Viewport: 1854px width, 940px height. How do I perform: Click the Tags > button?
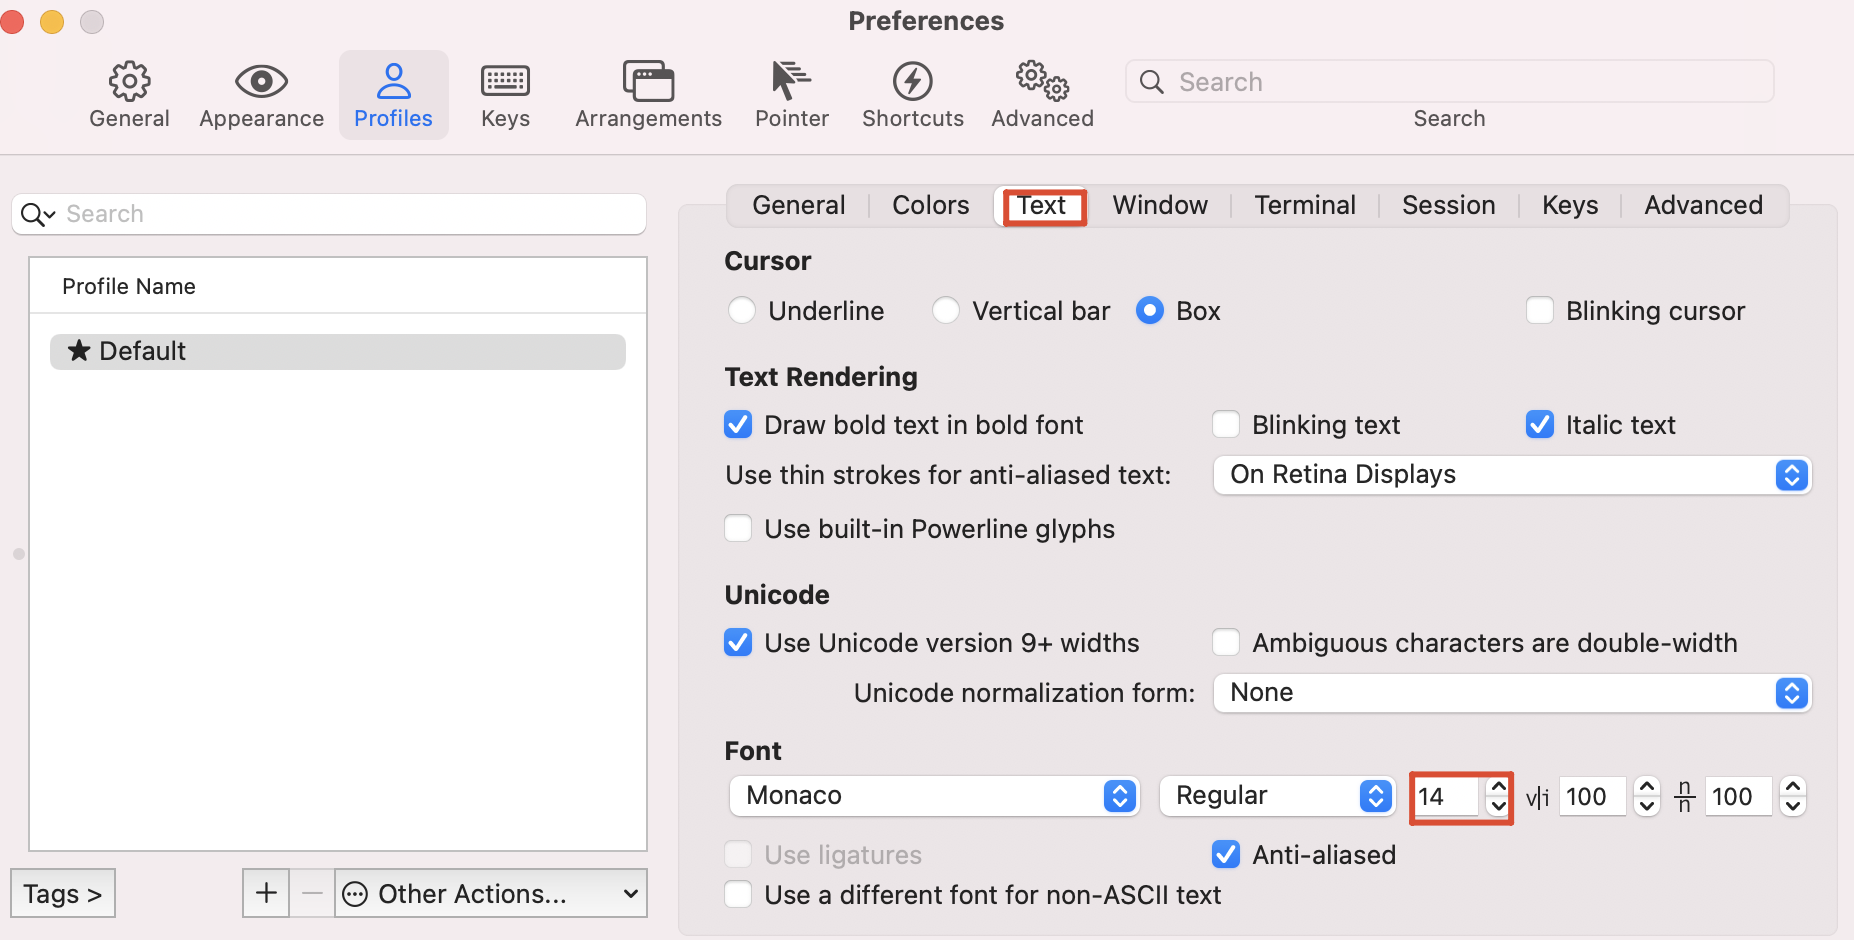[63, 893]
